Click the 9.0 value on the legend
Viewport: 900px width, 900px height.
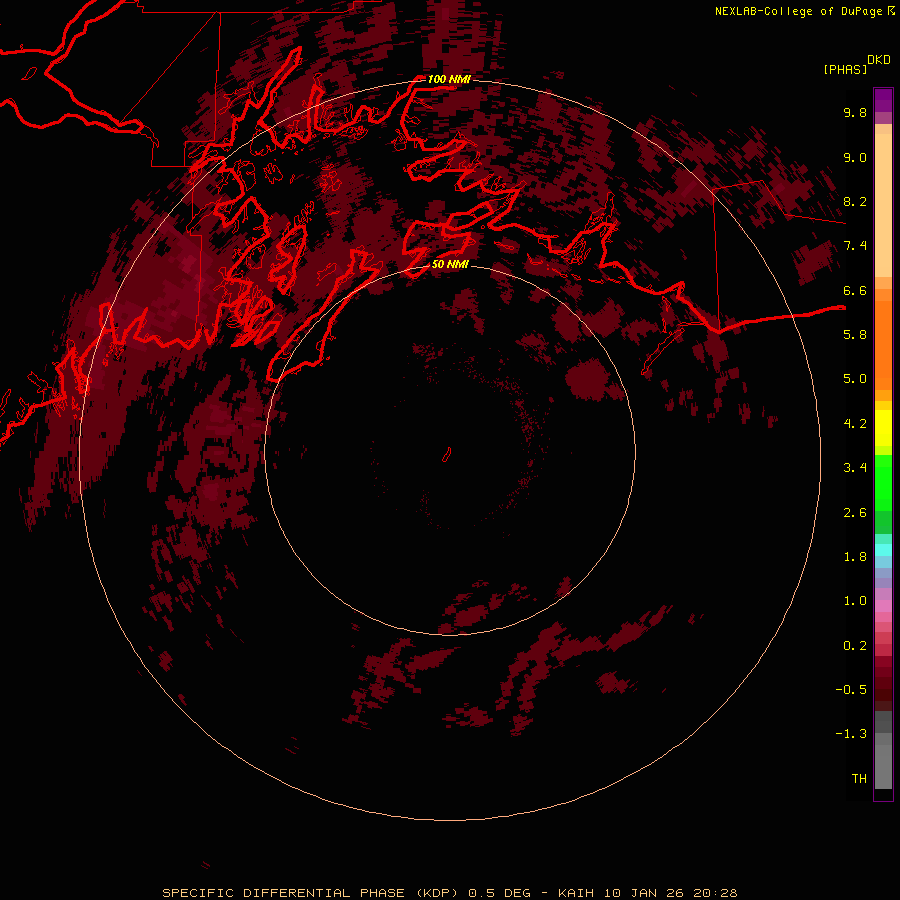pos(855,157)
